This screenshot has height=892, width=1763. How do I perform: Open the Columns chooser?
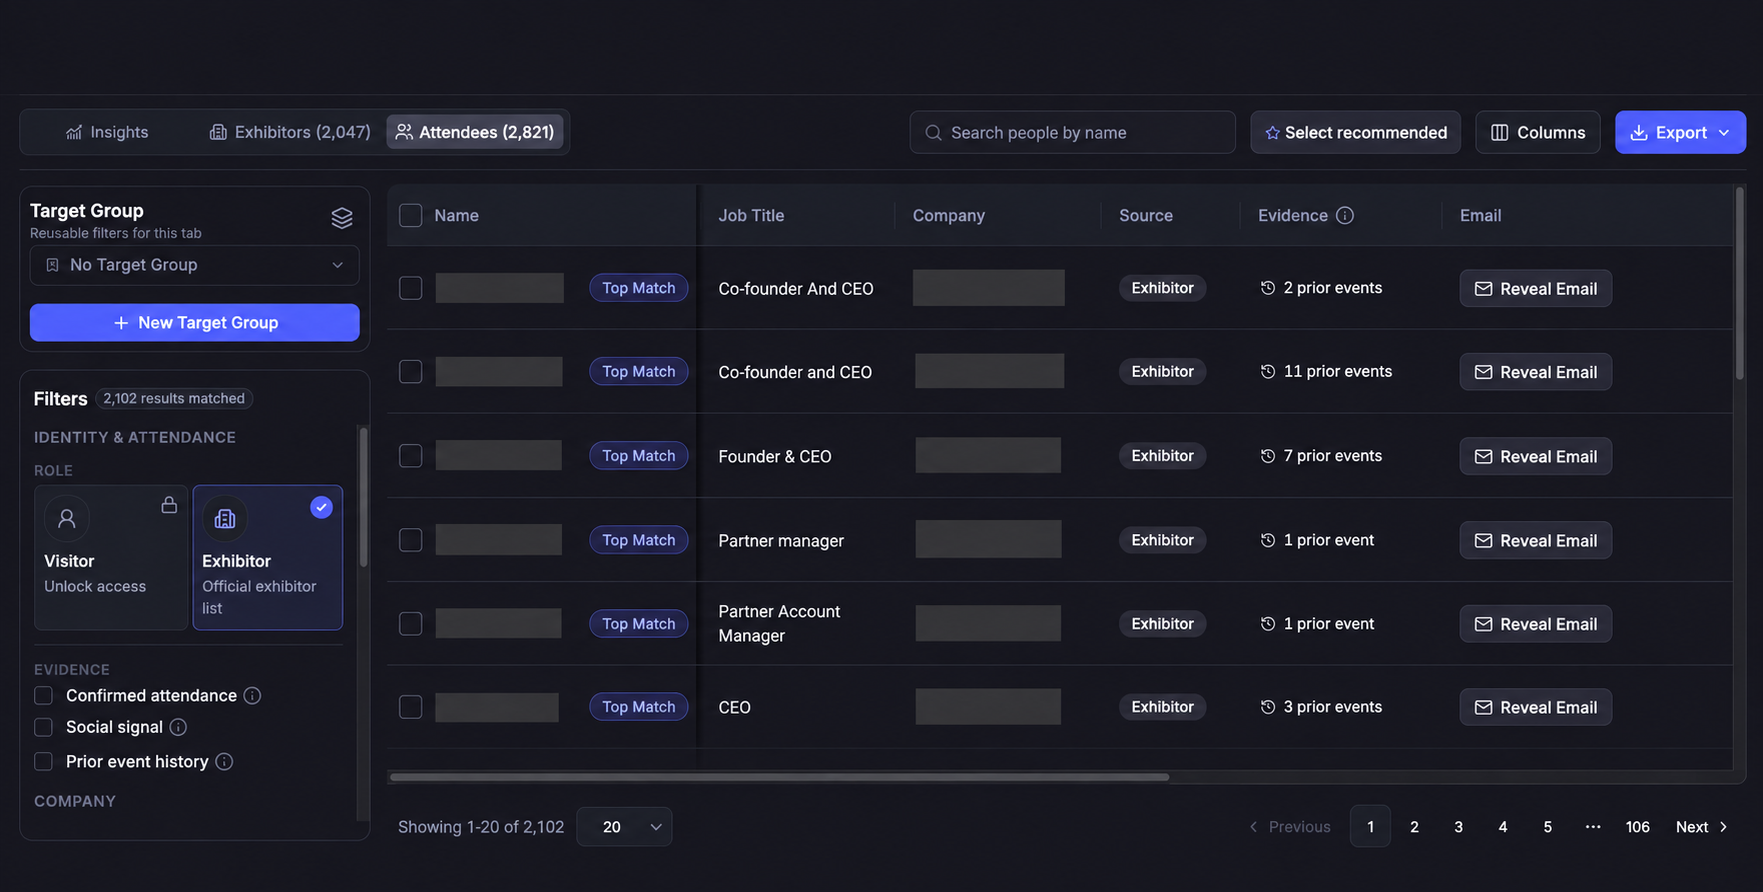point(1537,133)
